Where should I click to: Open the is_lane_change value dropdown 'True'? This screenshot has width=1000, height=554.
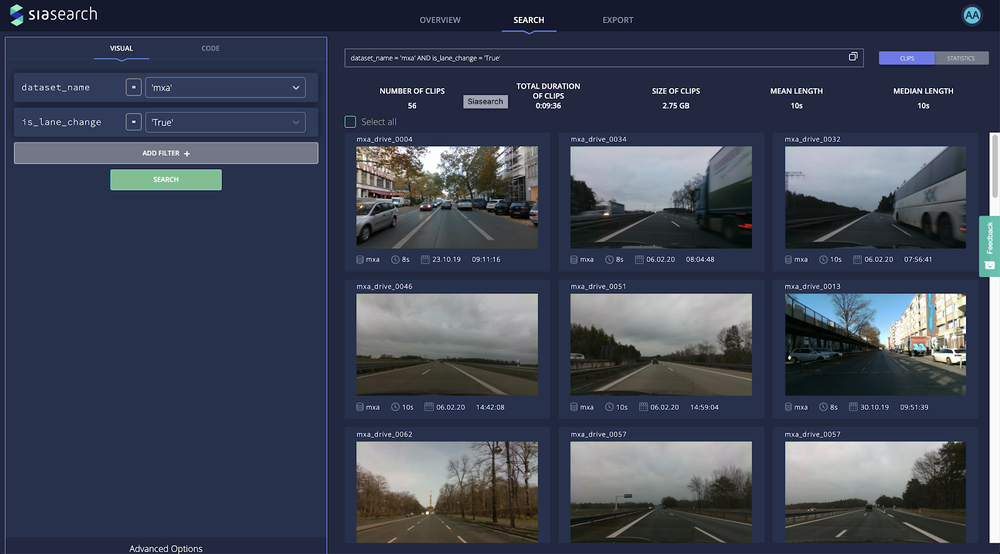pyautogui.click(x=225, y=122)
